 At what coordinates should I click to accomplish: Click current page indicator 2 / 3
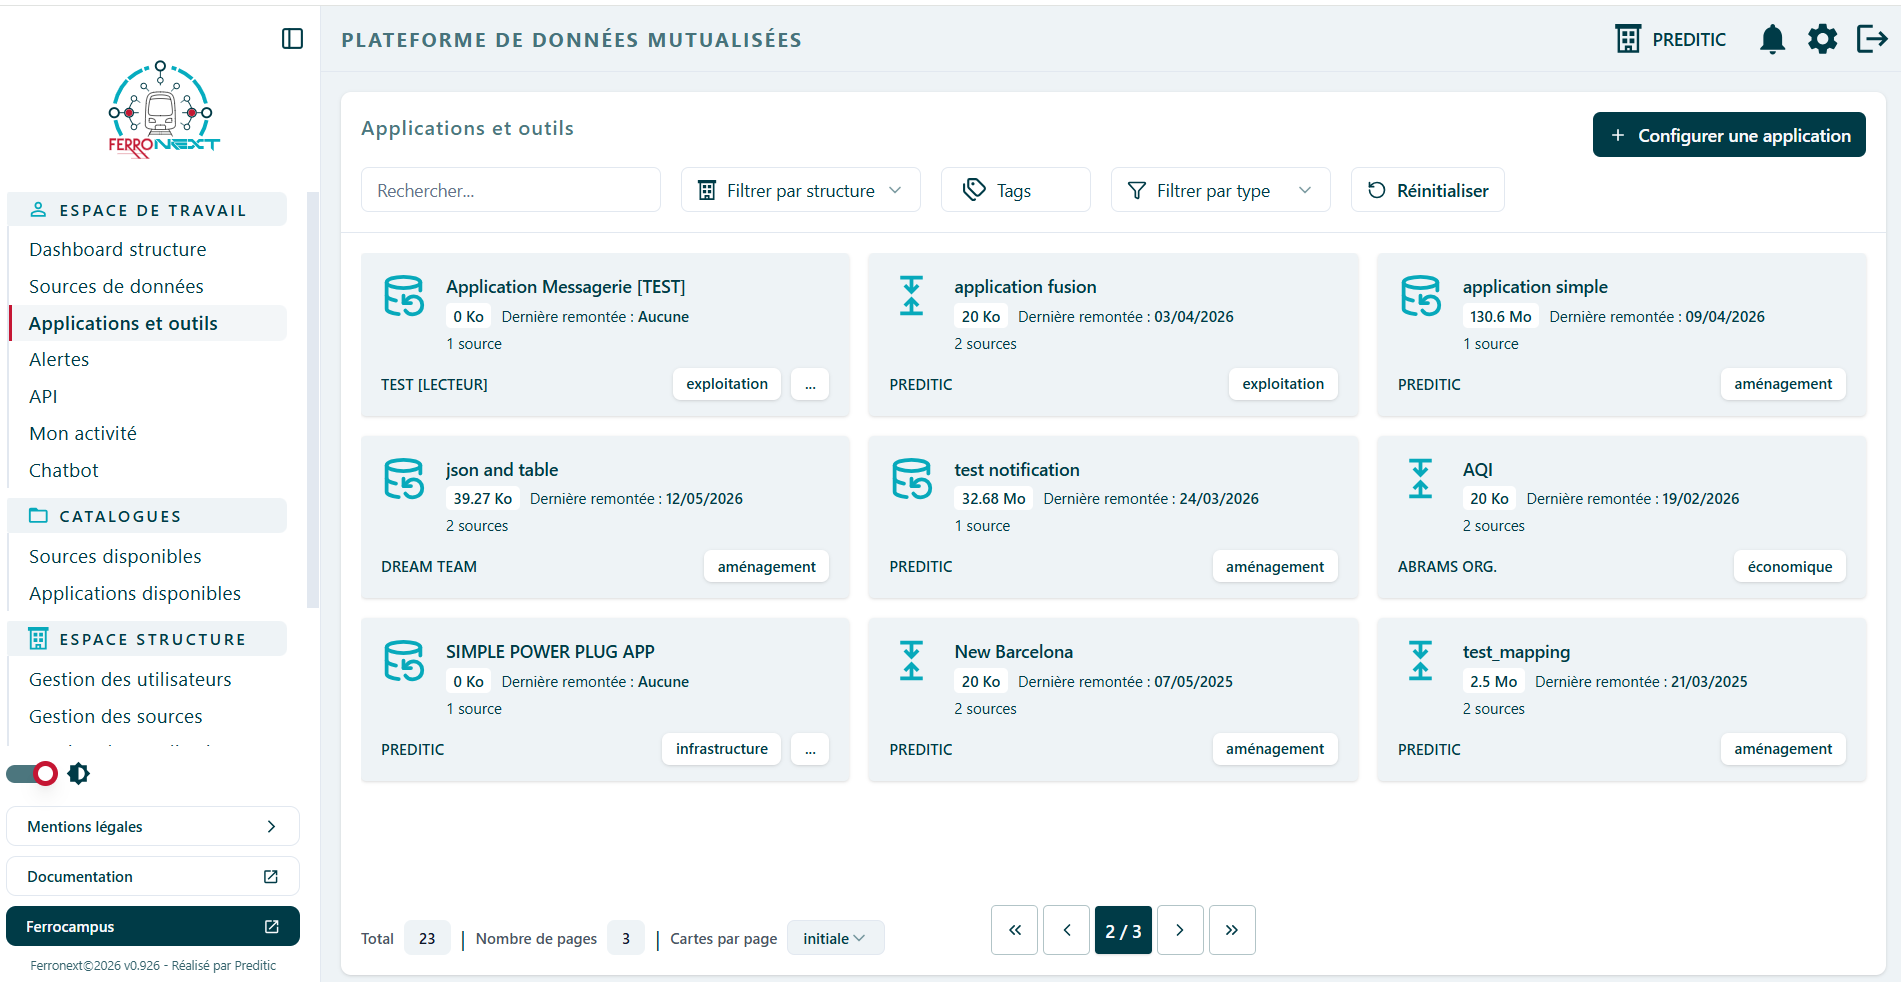click(1123, 930)
